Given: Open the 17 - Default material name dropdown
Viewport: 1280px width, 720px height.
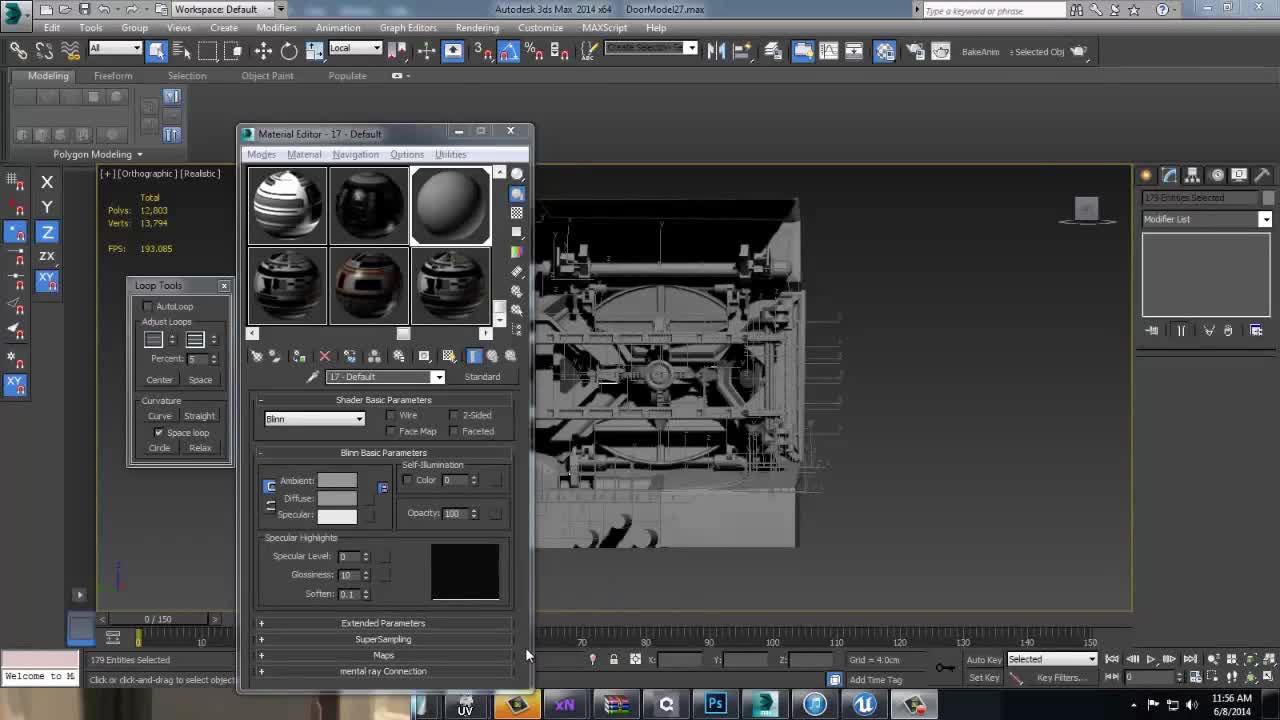Looking at the screenshot, I should click(x=386, y=377).
